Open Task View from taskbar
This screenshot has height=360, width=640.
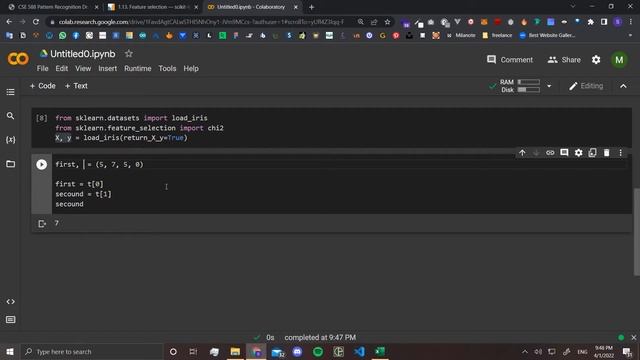(x=193, y=351)
